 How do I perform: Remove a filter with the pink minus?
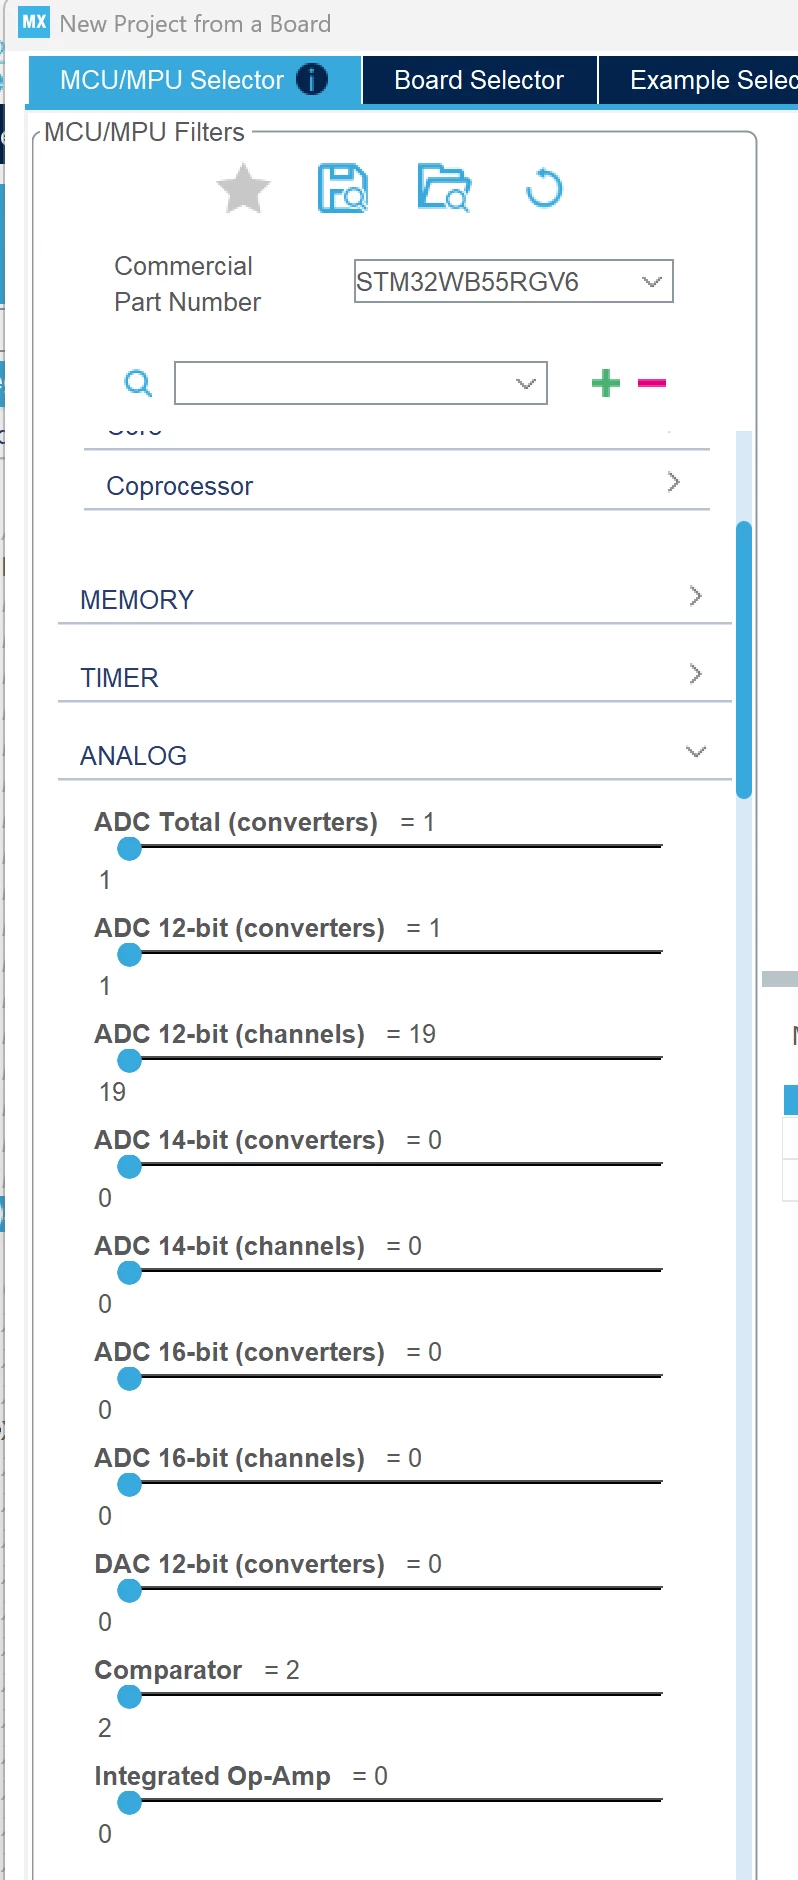[x=652, y=383]
